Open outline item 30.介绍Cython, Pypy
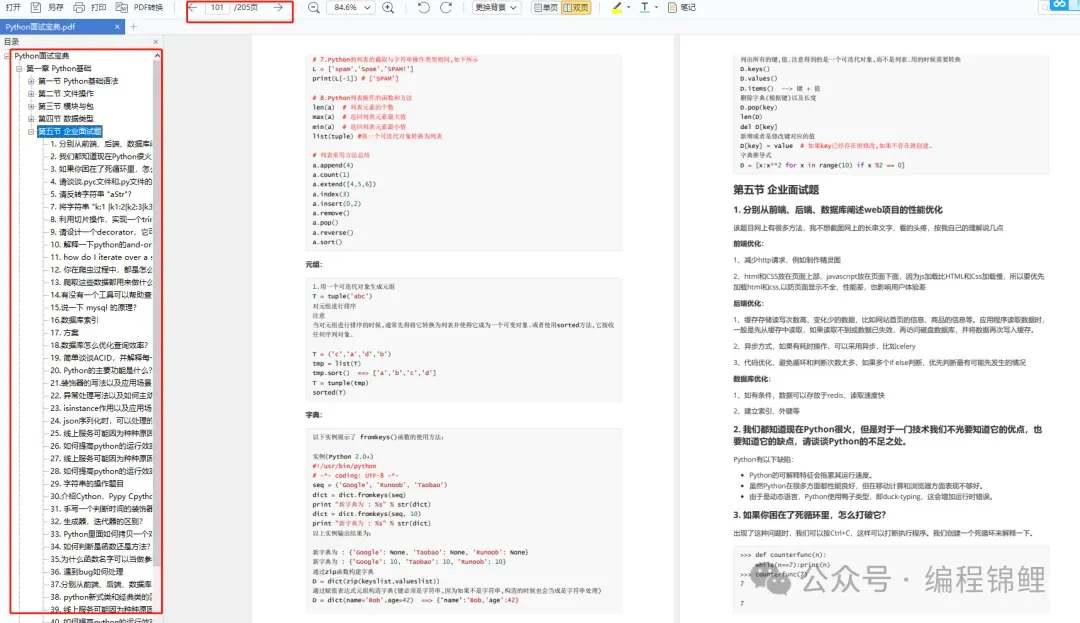 (101, 496)
